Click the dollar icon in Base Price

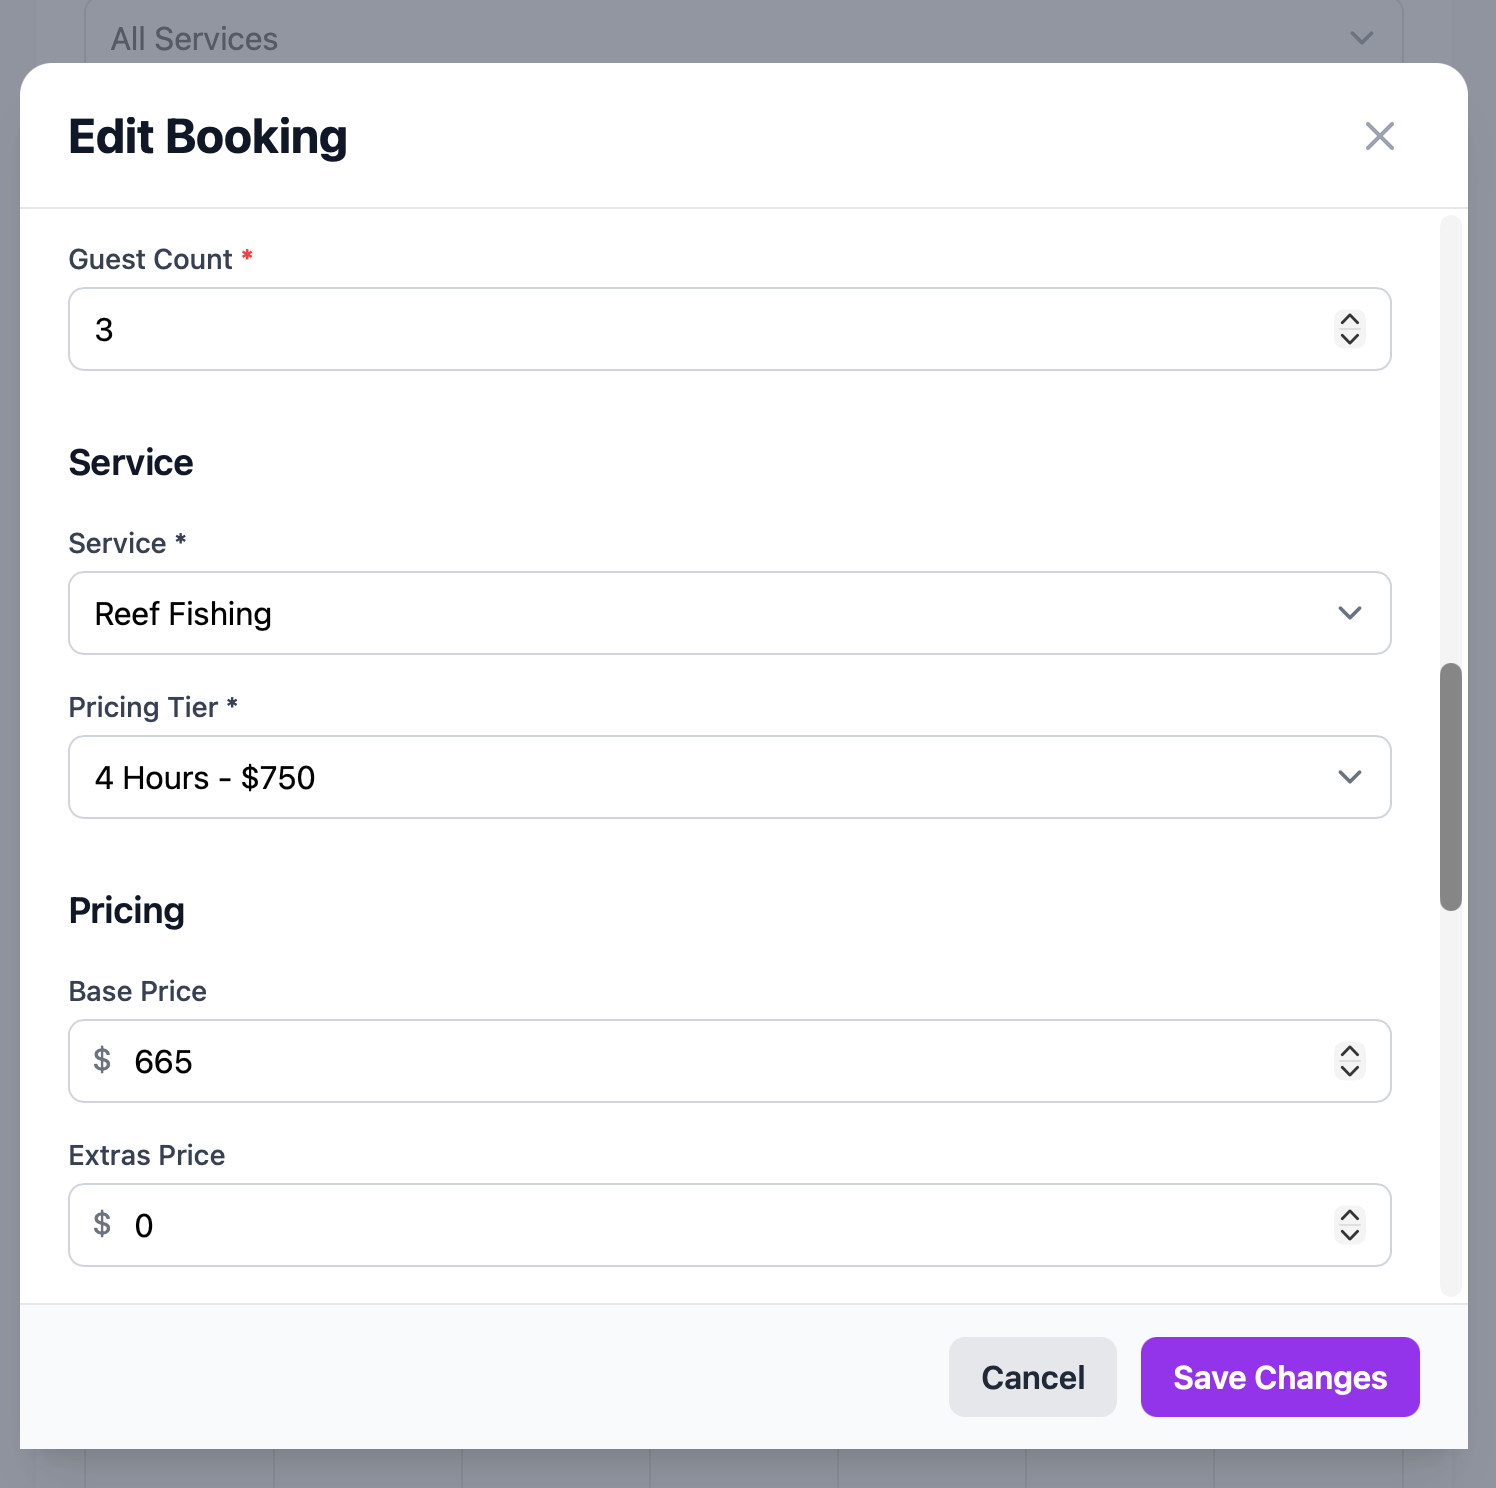[x=102, y=1060]
